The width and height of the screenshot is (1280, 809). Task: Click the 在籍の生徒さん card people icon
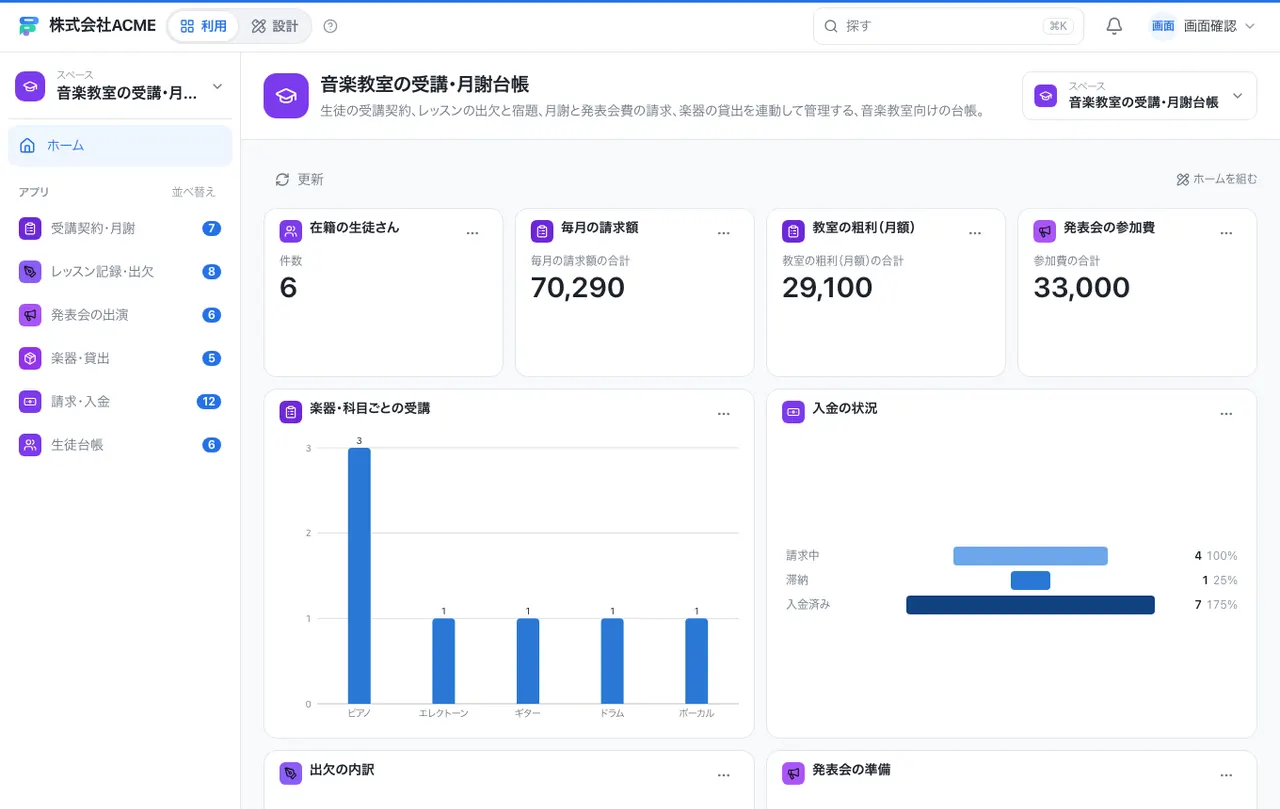[291, 231]
